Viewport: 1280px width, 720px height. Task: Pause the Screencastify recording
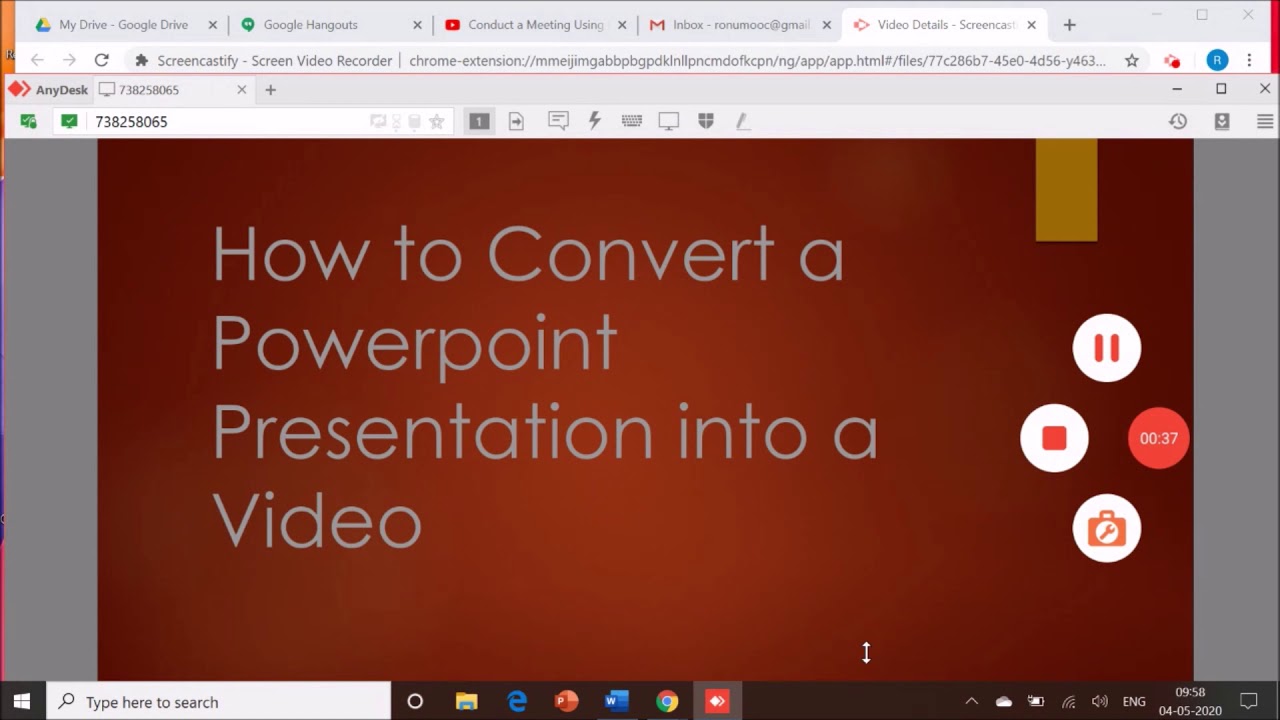pos(1107,348)
